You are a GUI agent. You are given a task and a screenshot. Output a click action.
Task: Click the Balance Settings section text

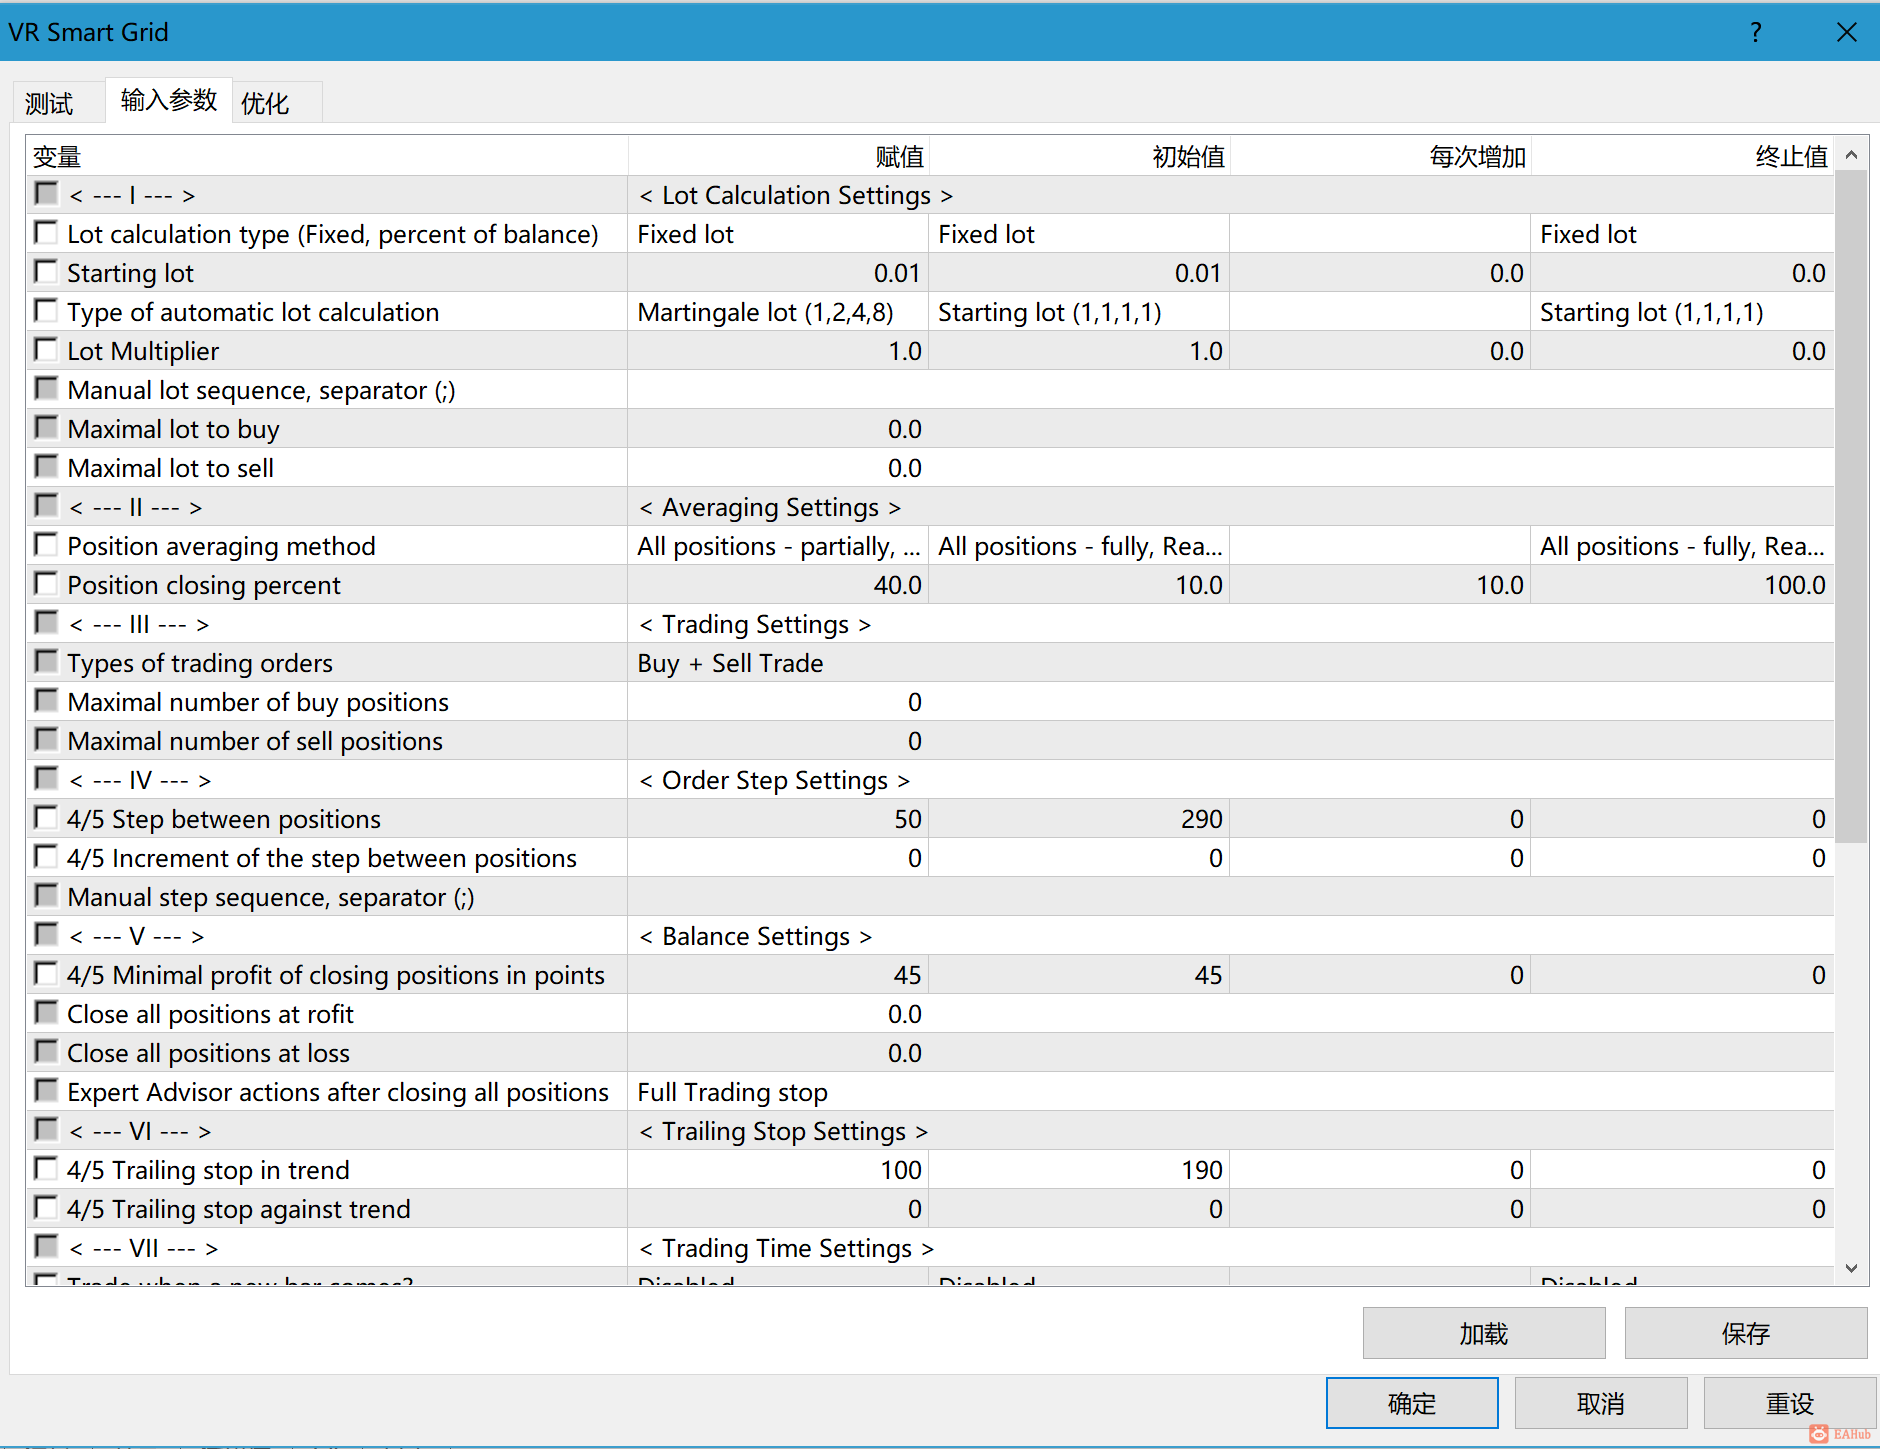coord(755,936)
